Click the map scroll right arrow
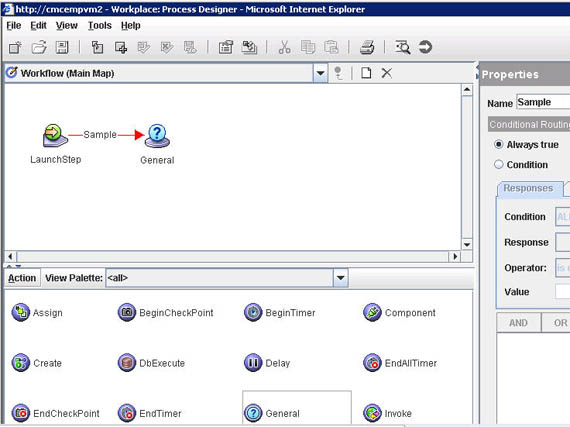570x427 pixels. 455,257
